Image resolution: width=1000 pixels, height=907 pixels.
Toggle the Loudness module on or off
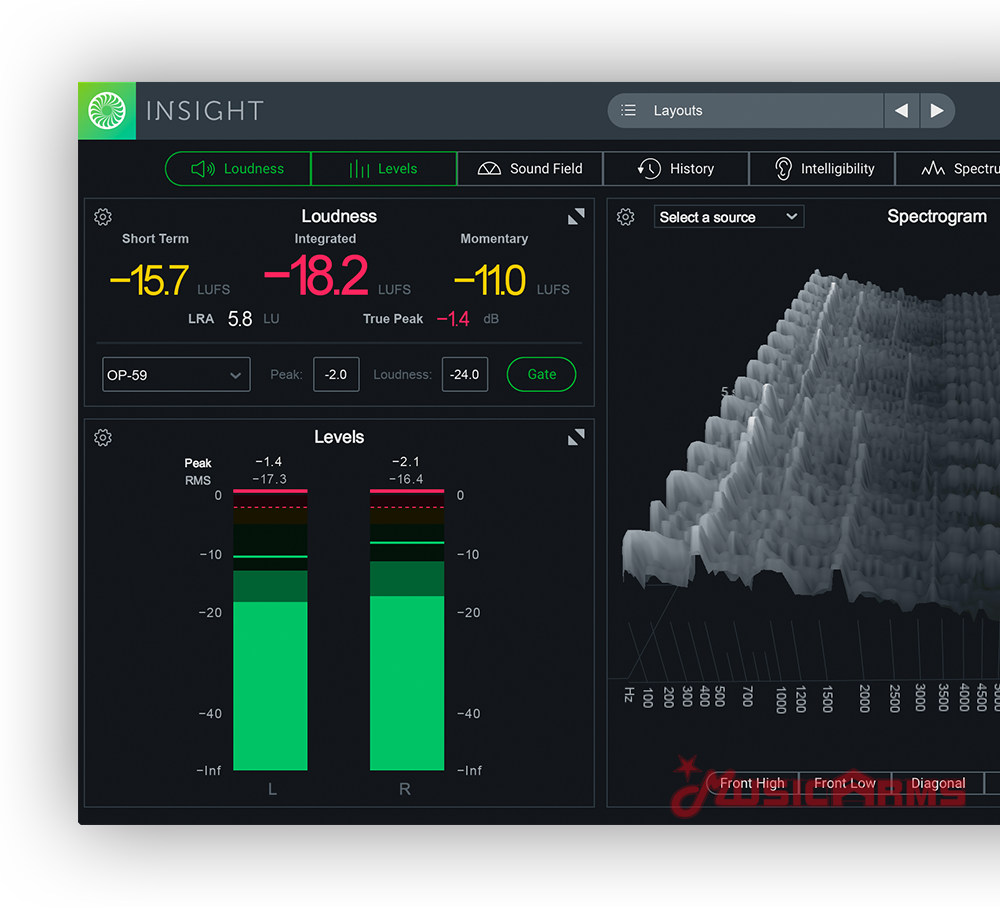[x=238, y=169]
